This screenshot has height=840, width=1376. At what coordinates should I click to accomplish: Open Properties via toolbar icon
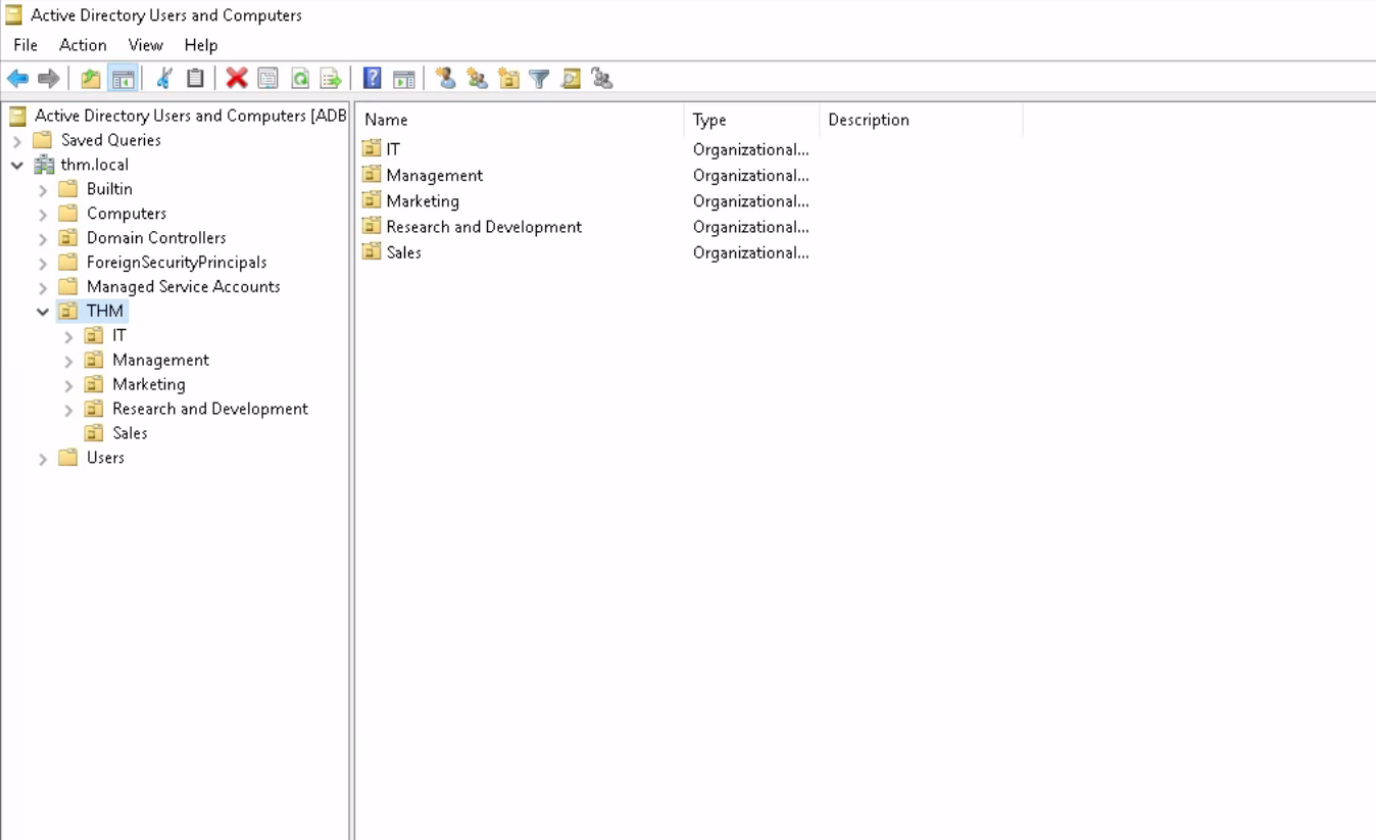268,78
